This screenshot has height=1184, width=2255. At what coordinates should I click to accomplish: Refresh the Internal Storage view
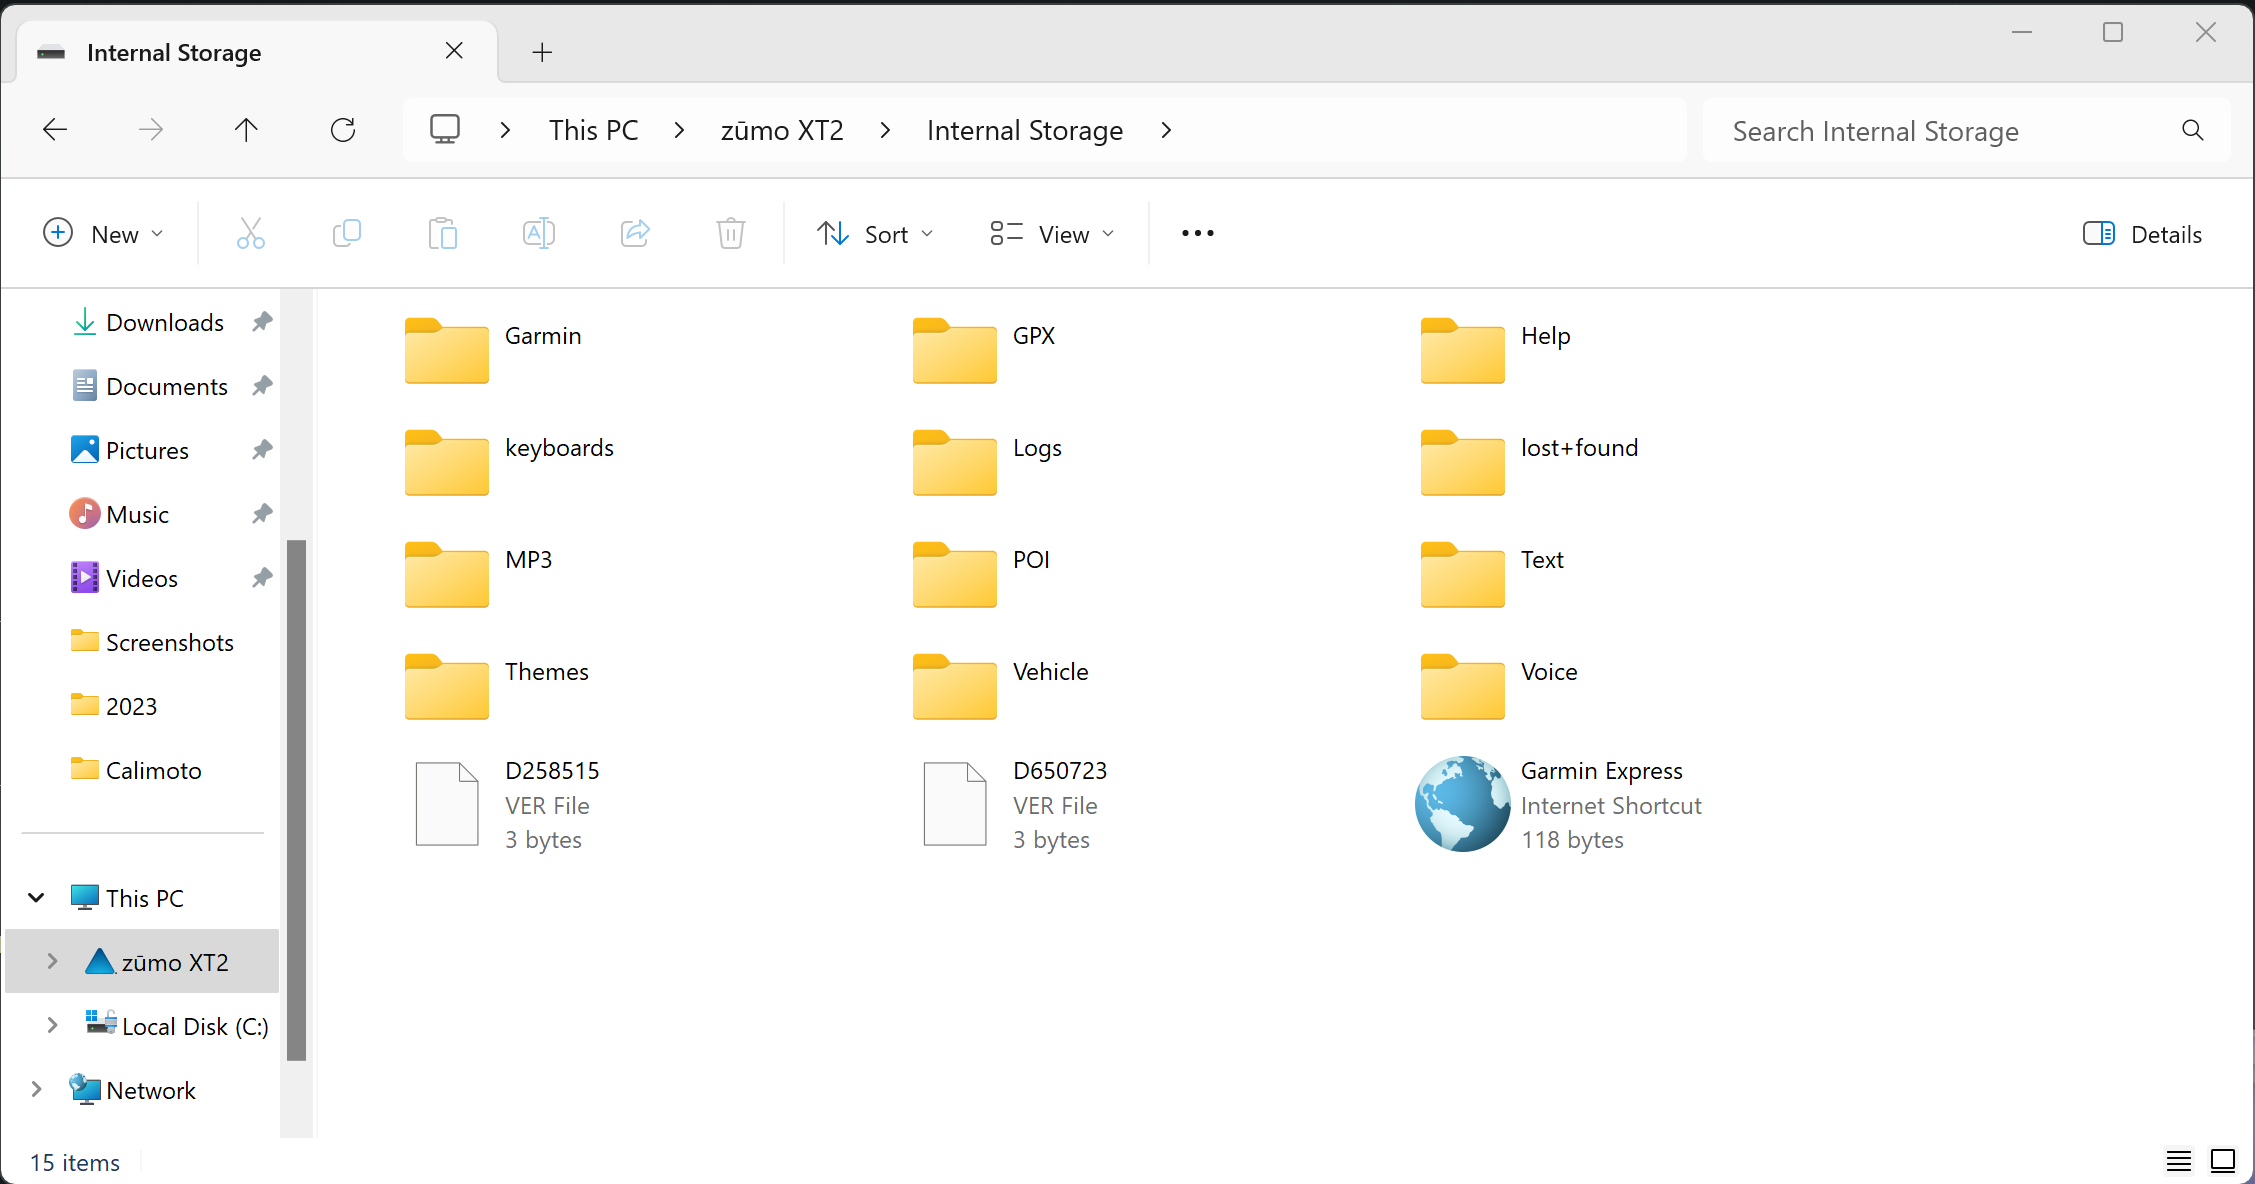point(343,130)
